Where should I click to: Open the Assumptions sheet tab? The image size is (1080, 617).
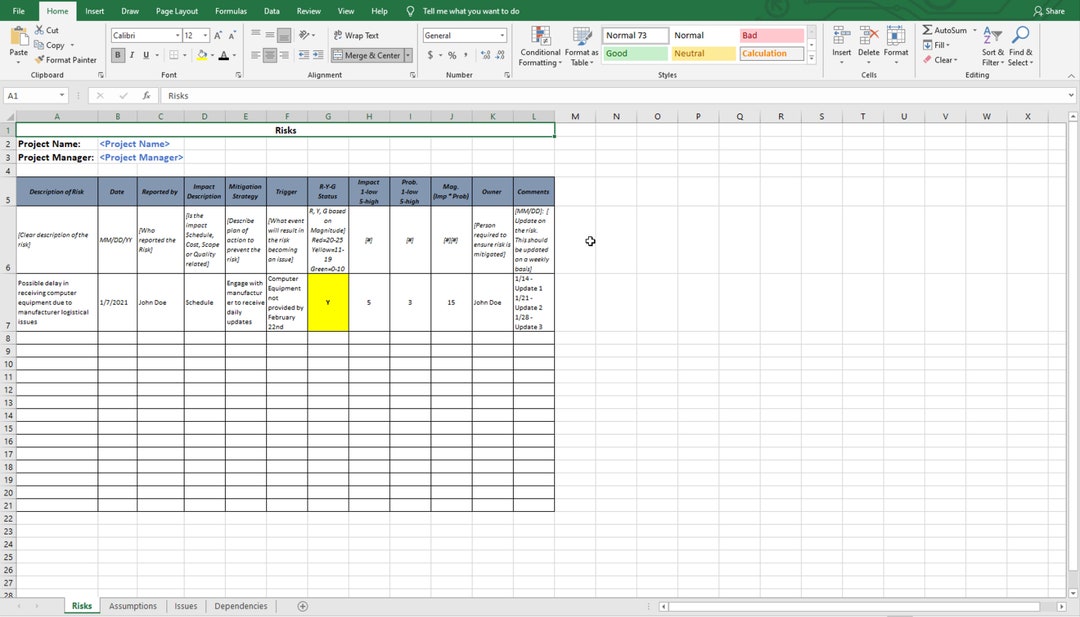pos(132,605)
